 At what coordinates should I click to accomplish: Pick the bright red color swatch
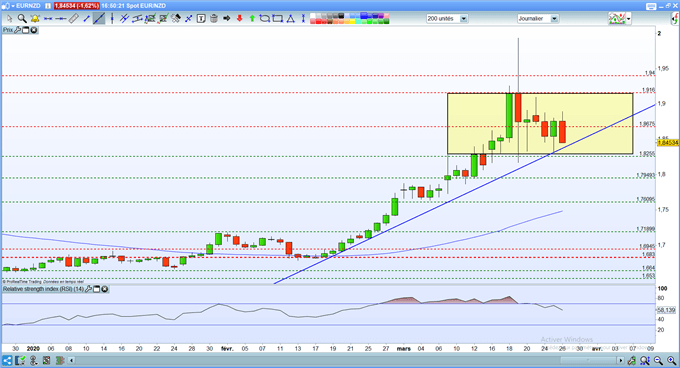pyautogui.click(x=318, y=22)
